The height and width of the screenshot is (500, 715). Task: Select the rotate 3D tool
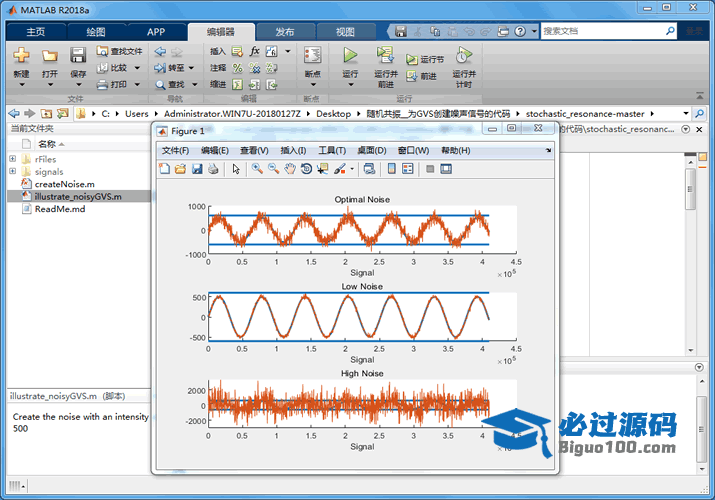pos(306,169)
